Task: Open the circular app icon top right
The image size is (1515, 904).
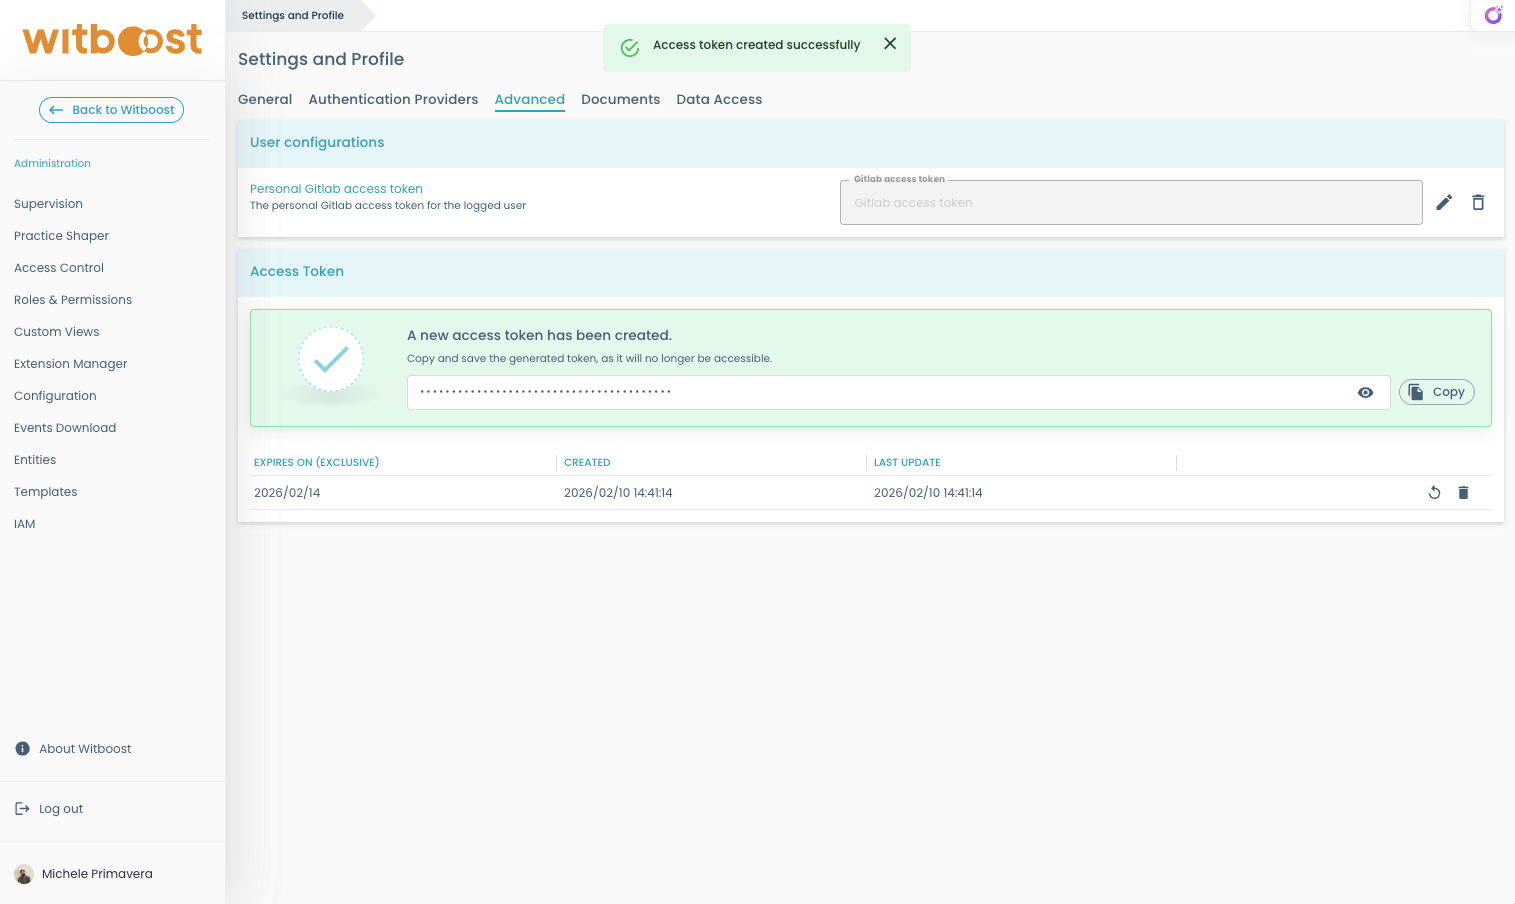Action: (x=1492, y=15)
